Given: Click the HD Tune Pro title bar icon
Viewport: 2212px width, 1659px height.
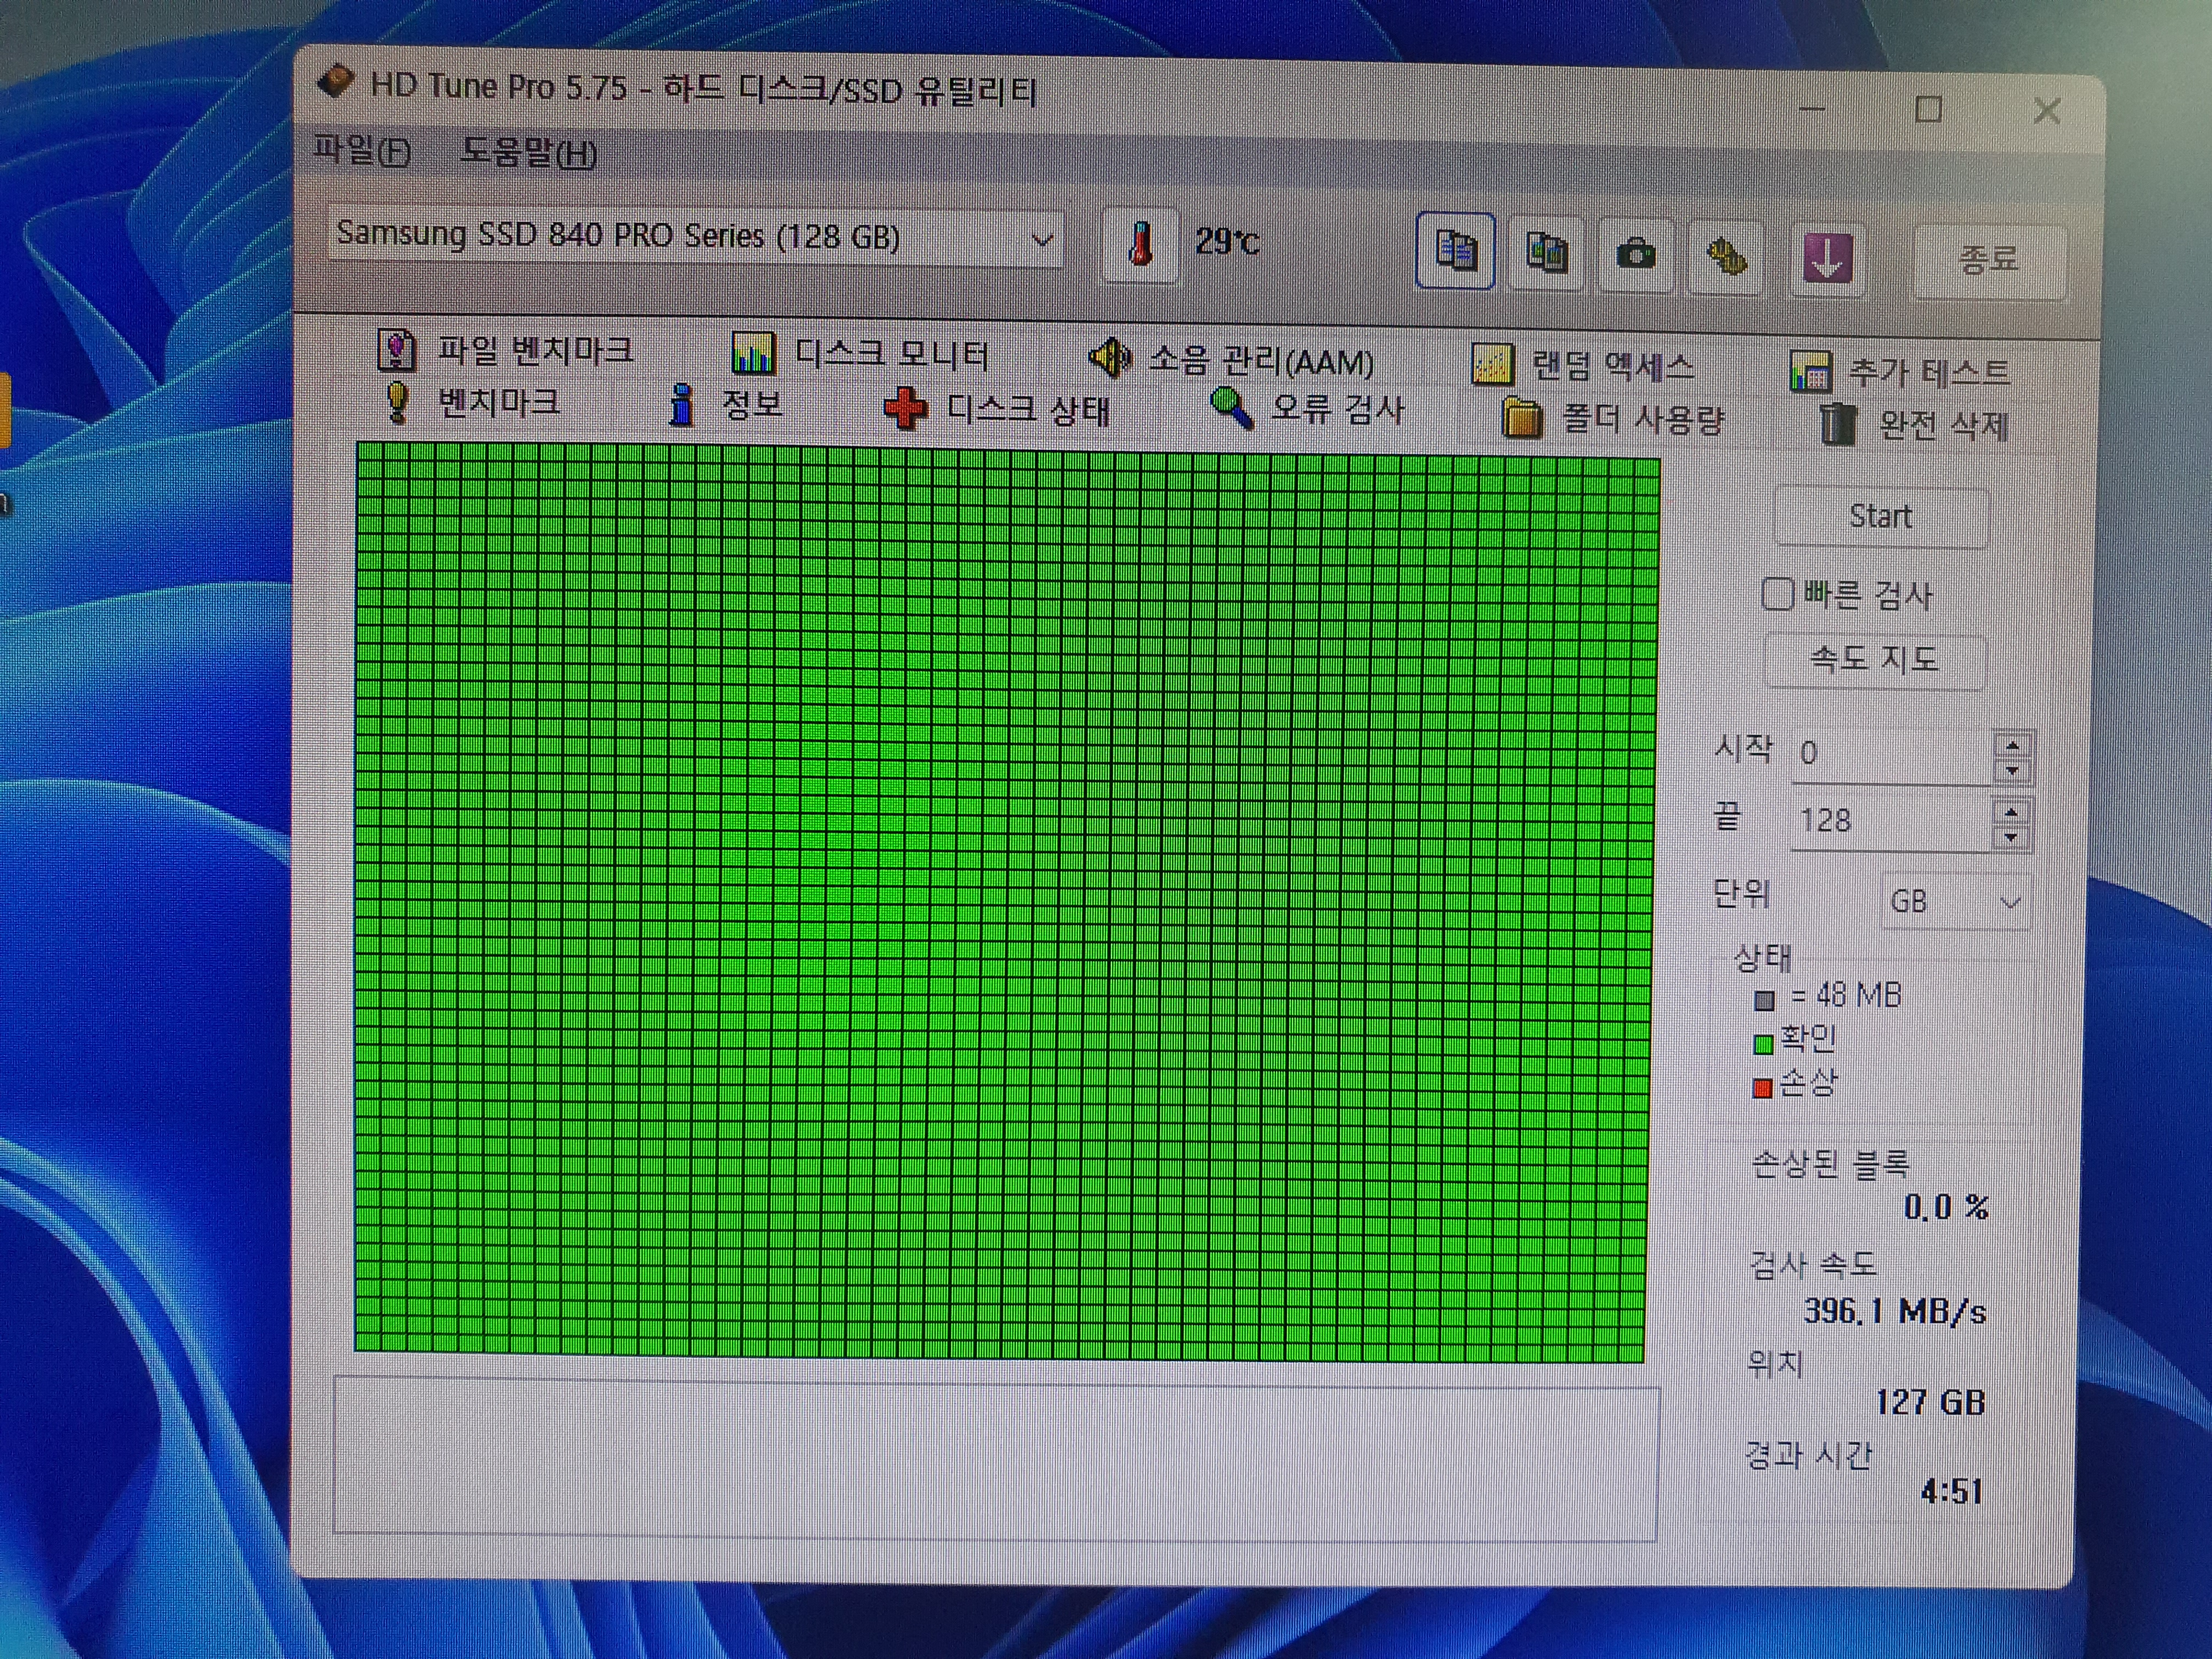Looking at the screenshot, I should [x=336, y=82].
